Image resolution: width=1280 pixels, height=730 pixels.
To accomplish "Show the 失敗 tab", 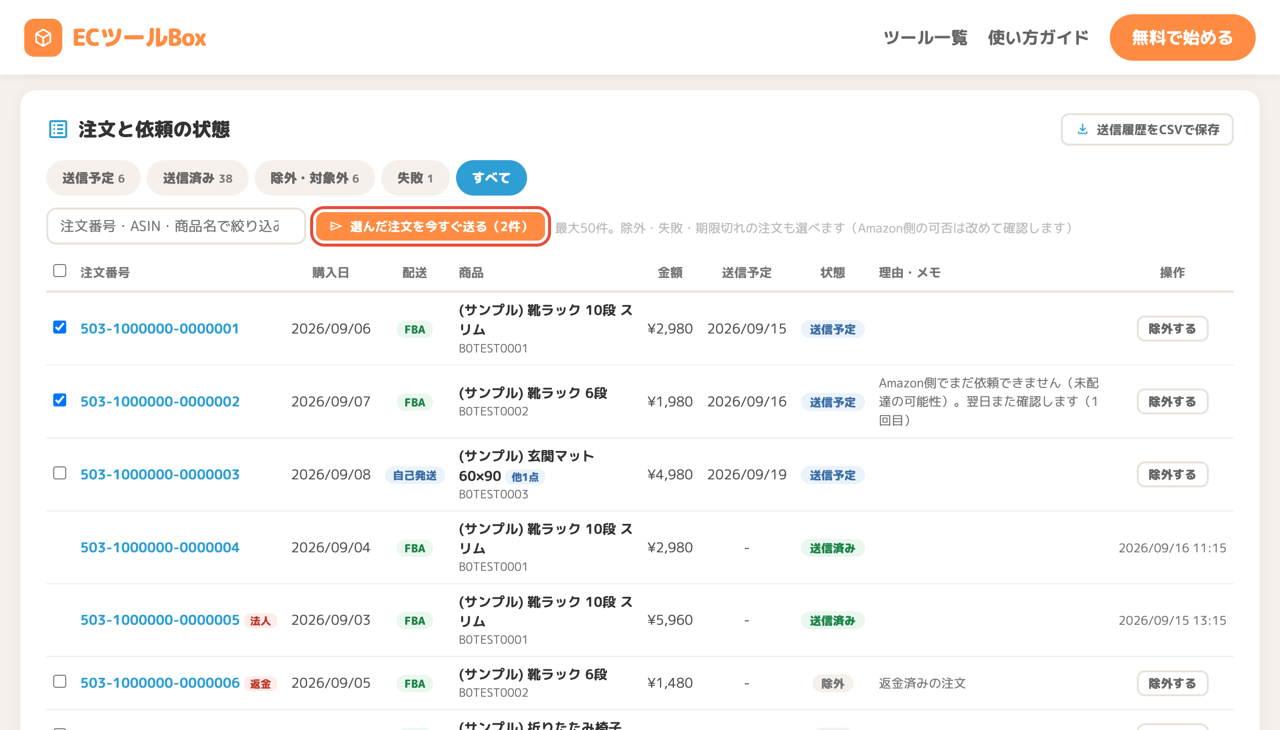I will coord(415,178).
